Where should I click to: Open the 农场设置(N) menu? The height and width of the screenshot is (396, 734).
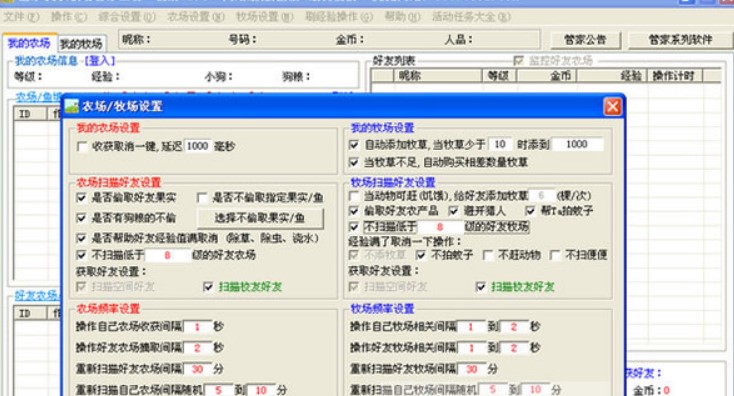tap(196, 17)
